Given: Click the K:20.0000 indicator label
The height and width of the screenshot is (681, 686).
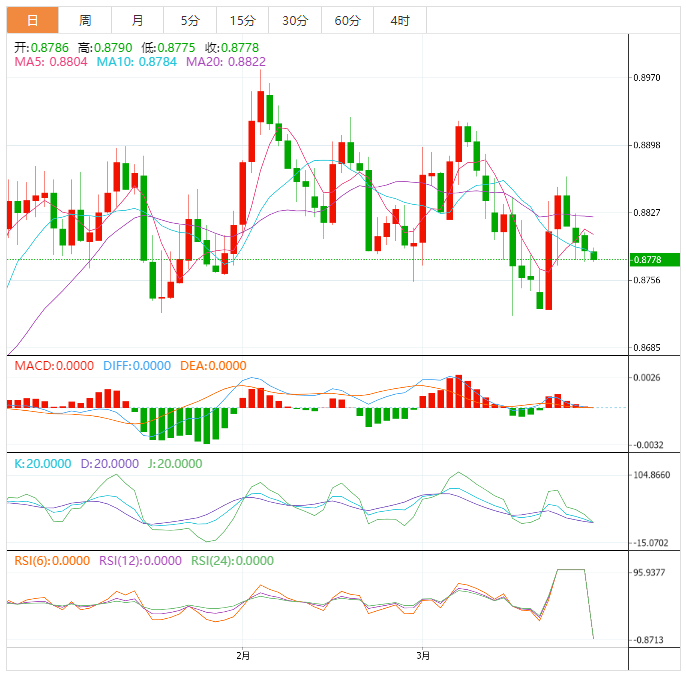Looking at the screenshot, I should tap(42, 464).
